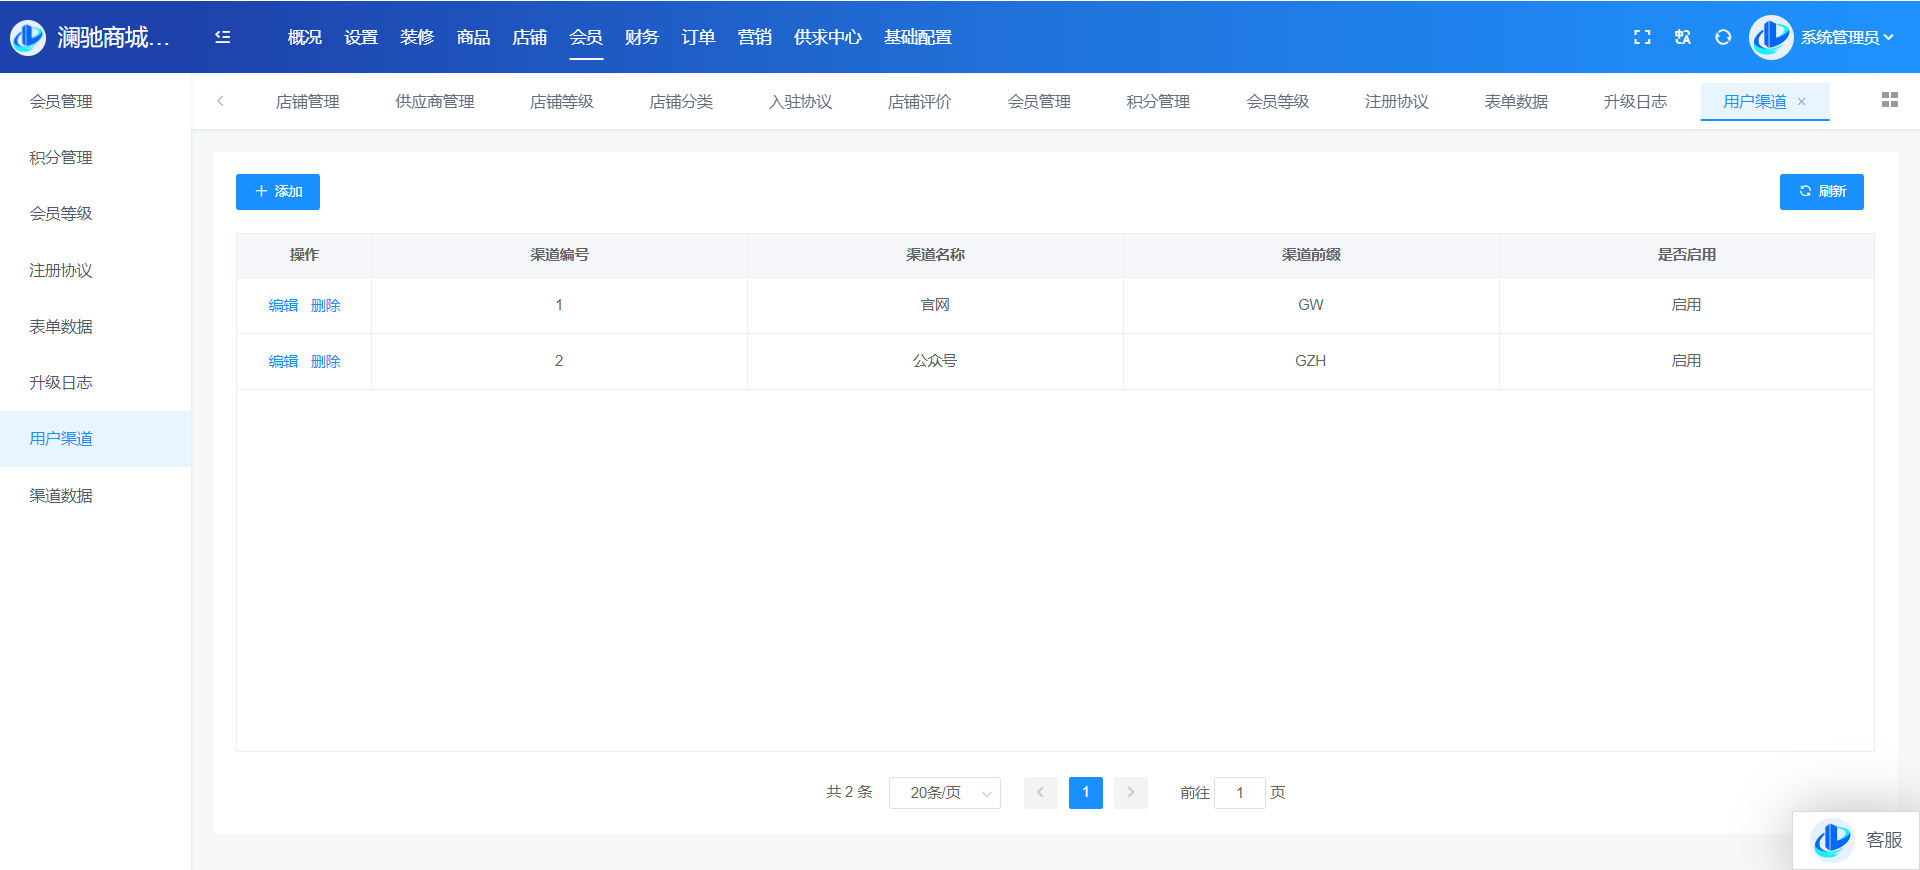Open the 客服 support widget

pos(1857,840)
